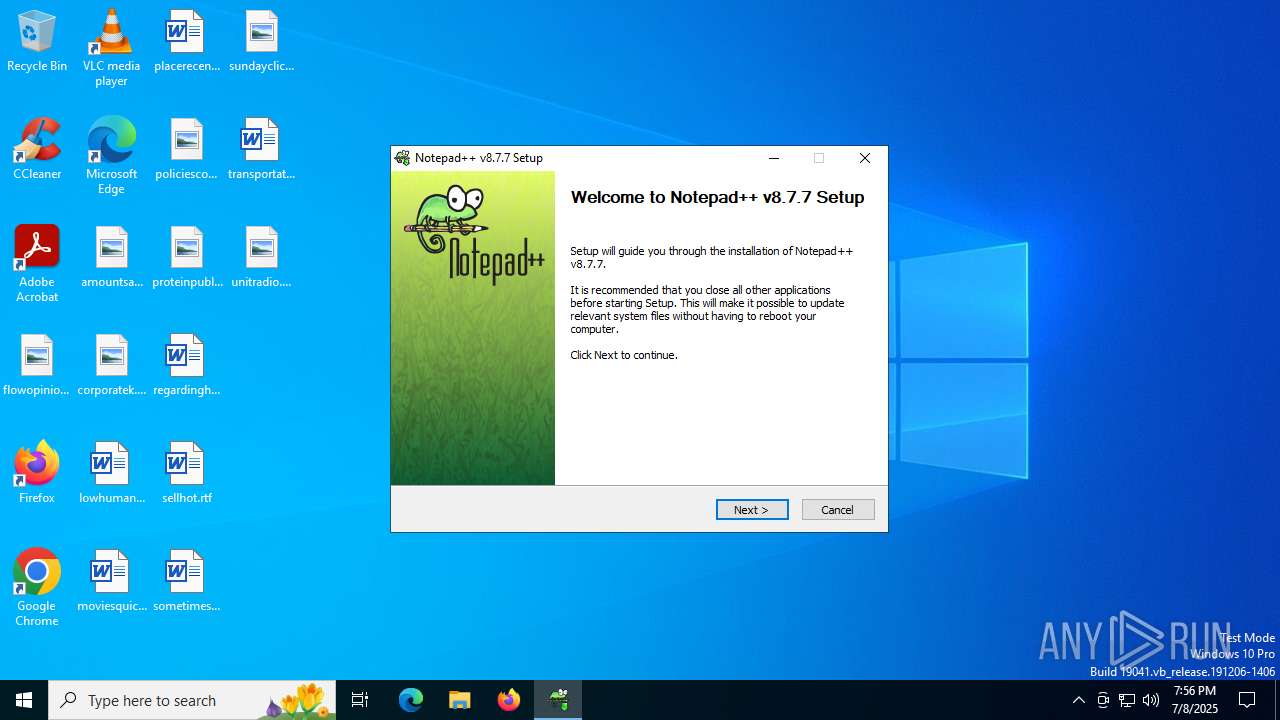Image resolution: width=1280 pixels, height=720 pixels.
Task: Select the moviesquic Word document icon
Action: pyautogui.click(x=111, y=581)
